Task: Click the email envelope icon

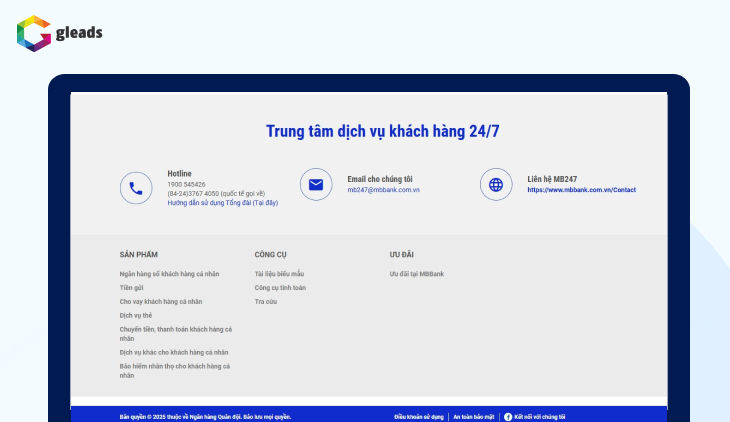Action: pyautogui.click(x=316, y=185)
